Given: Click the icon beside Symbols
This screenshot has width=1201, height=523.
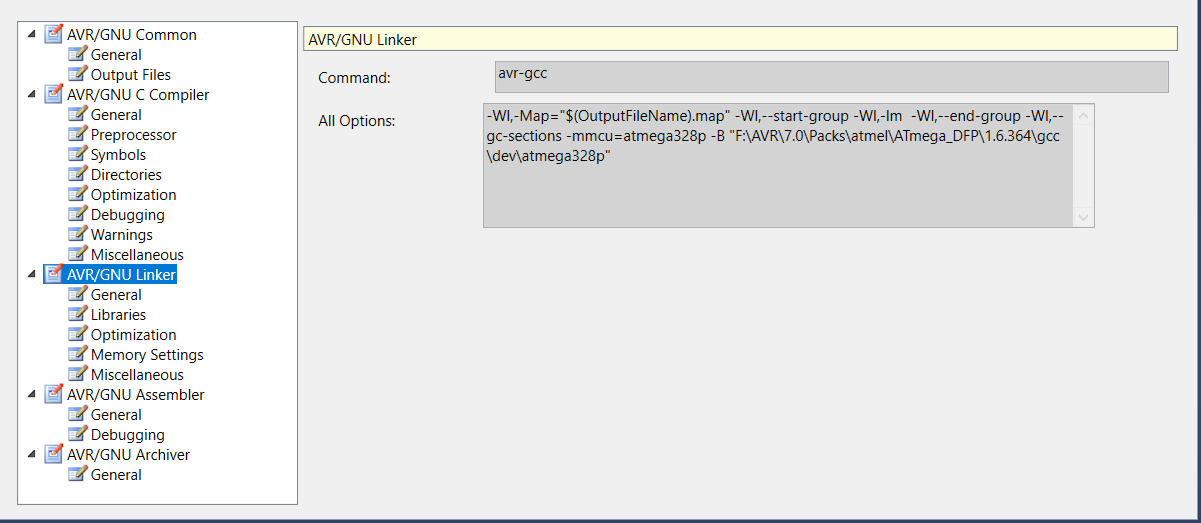Looking at the screenshot, I should (x=77, y=154).
